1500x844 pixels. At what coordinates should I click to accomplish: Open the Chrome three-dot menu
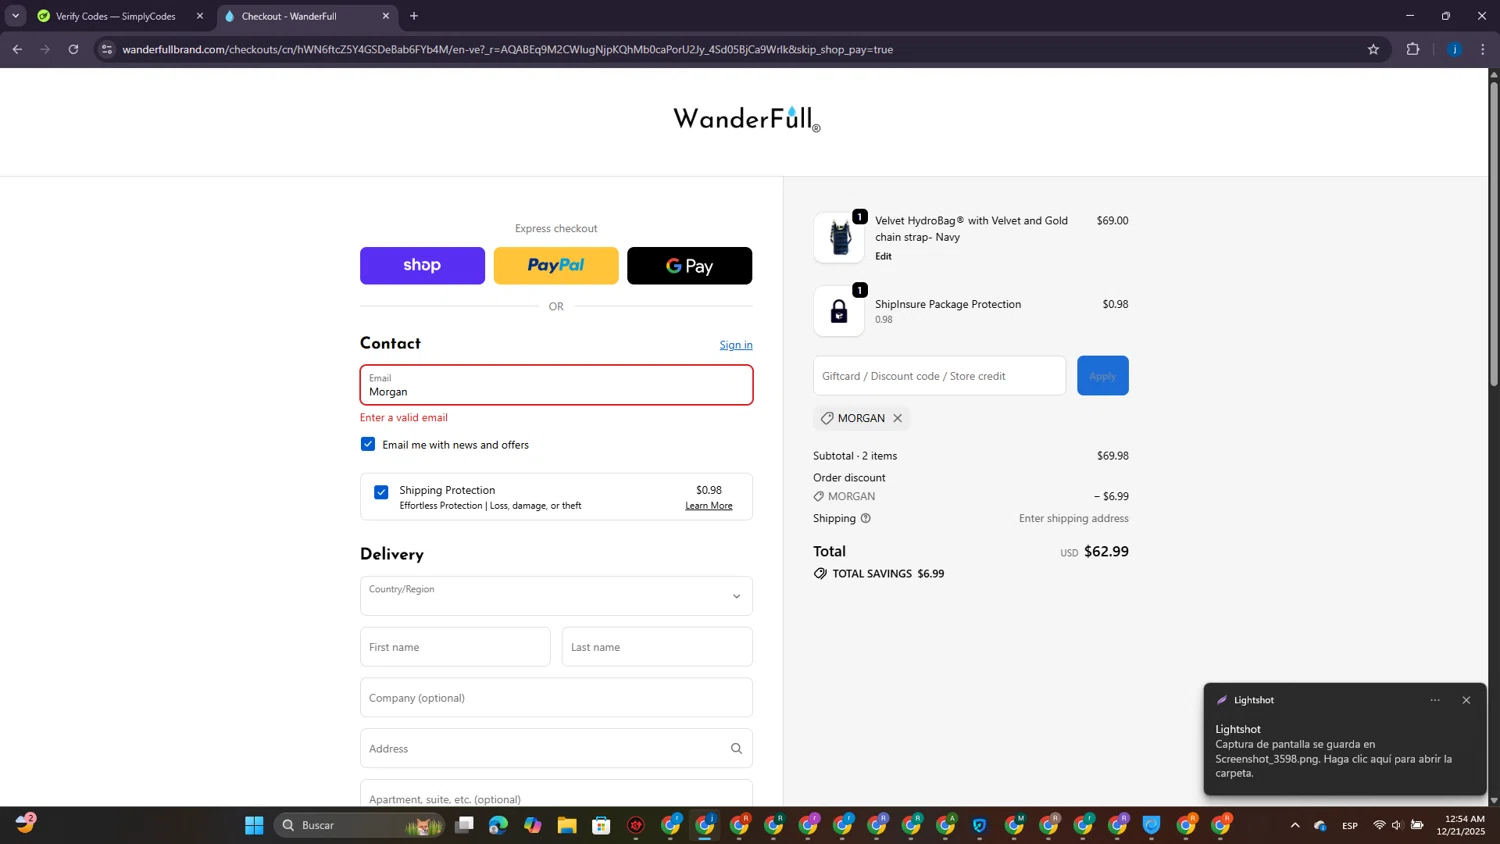(1482, 49)
